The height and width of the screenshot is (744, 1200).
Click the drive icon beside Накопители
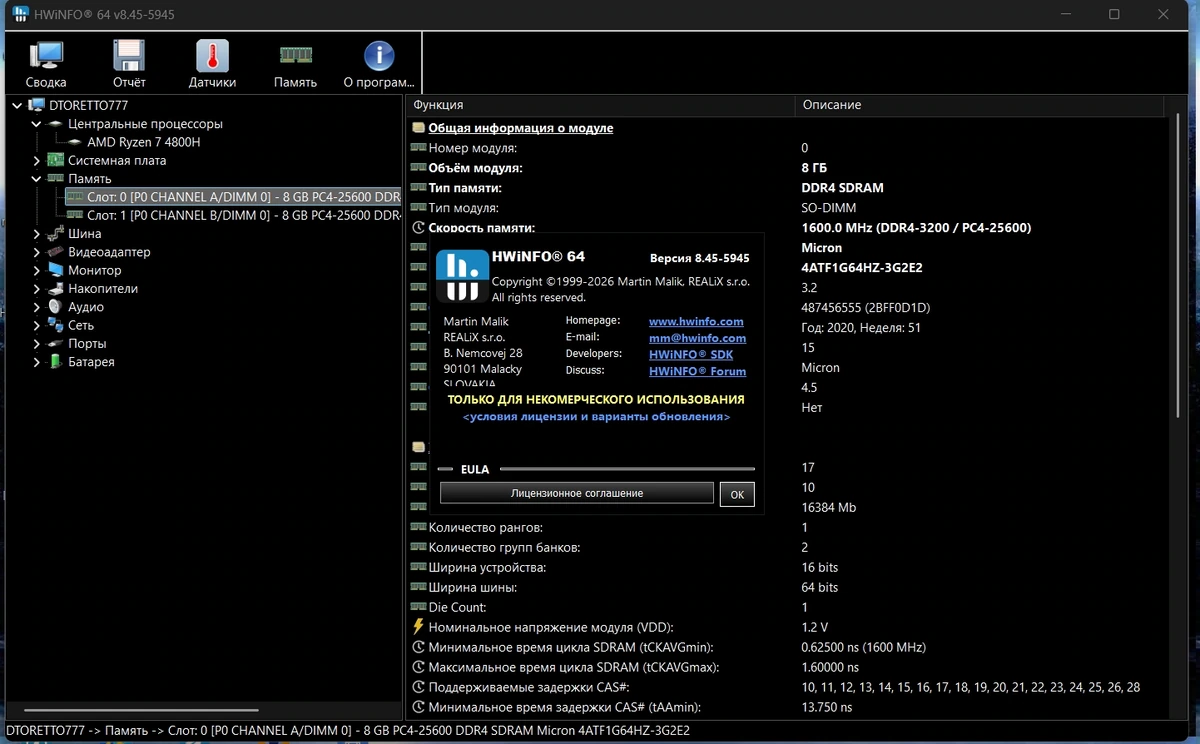coord(56,288)
